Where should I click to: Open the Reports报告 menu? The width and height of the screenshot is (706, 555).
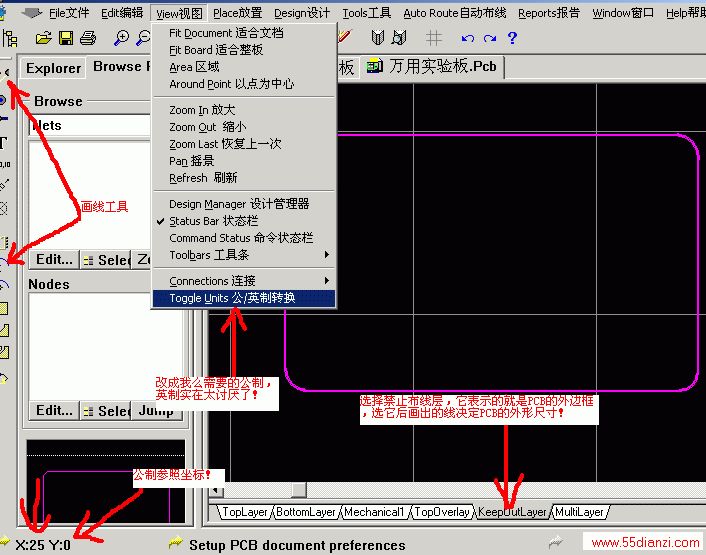[549, 13]
